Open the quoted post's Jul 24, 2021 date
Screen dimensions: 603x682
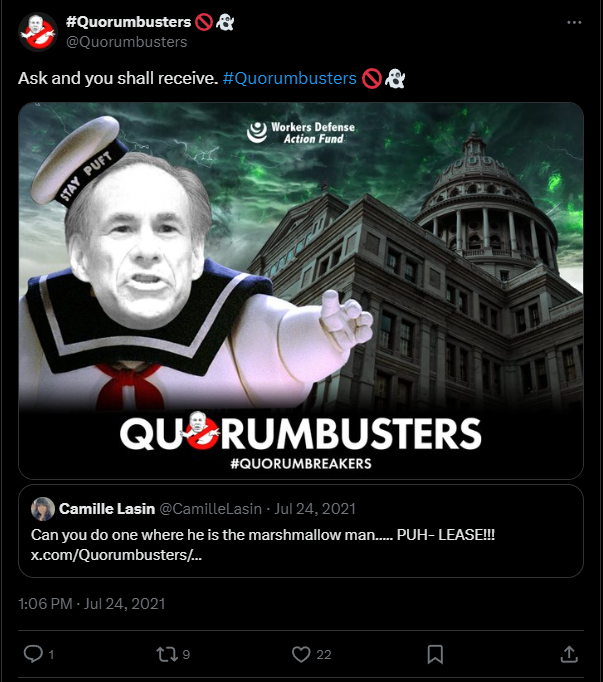pos(315,508)
